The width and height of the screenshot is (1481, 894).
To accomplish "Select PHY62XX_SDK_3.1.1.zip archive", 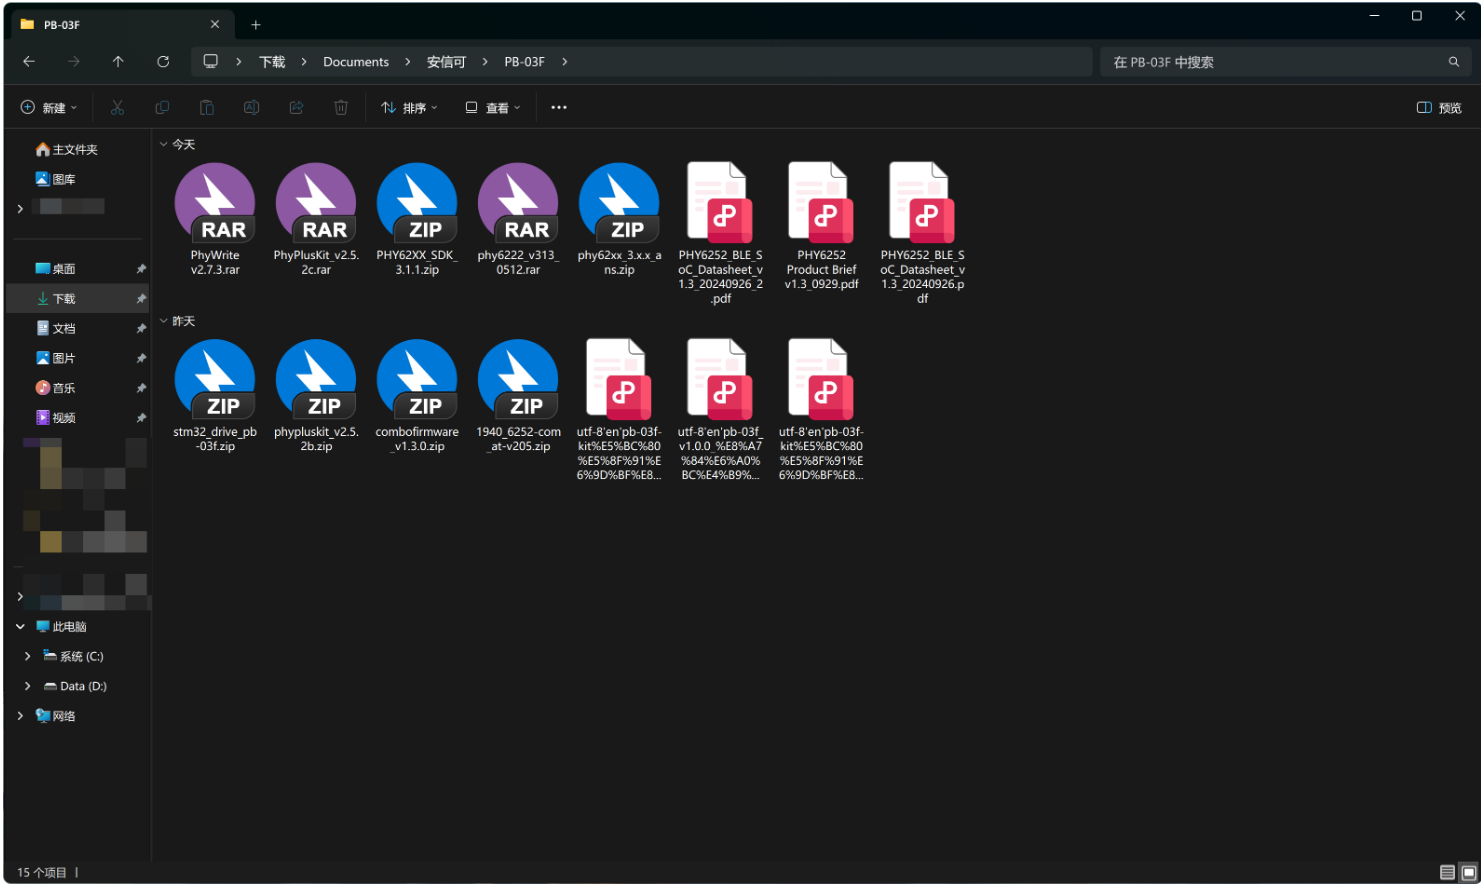I will click(417, 220).
